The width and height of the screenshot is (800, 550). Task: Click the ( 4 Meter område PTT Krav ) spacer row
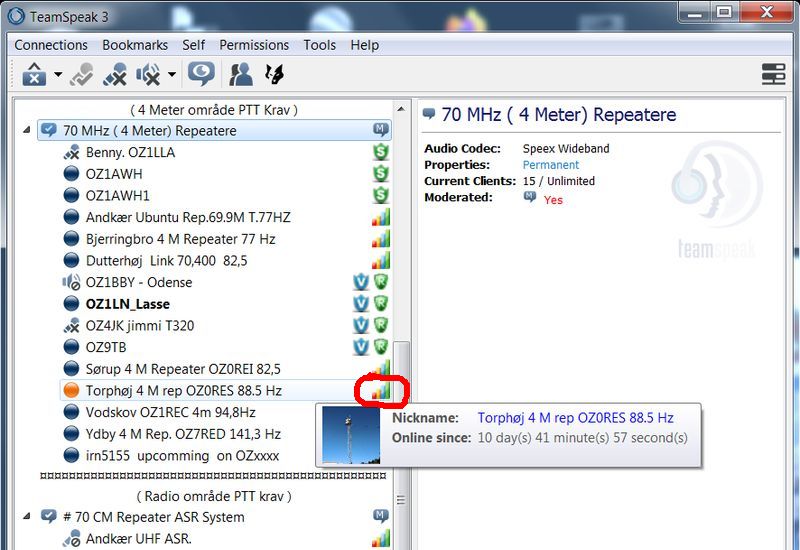(214, 110)
